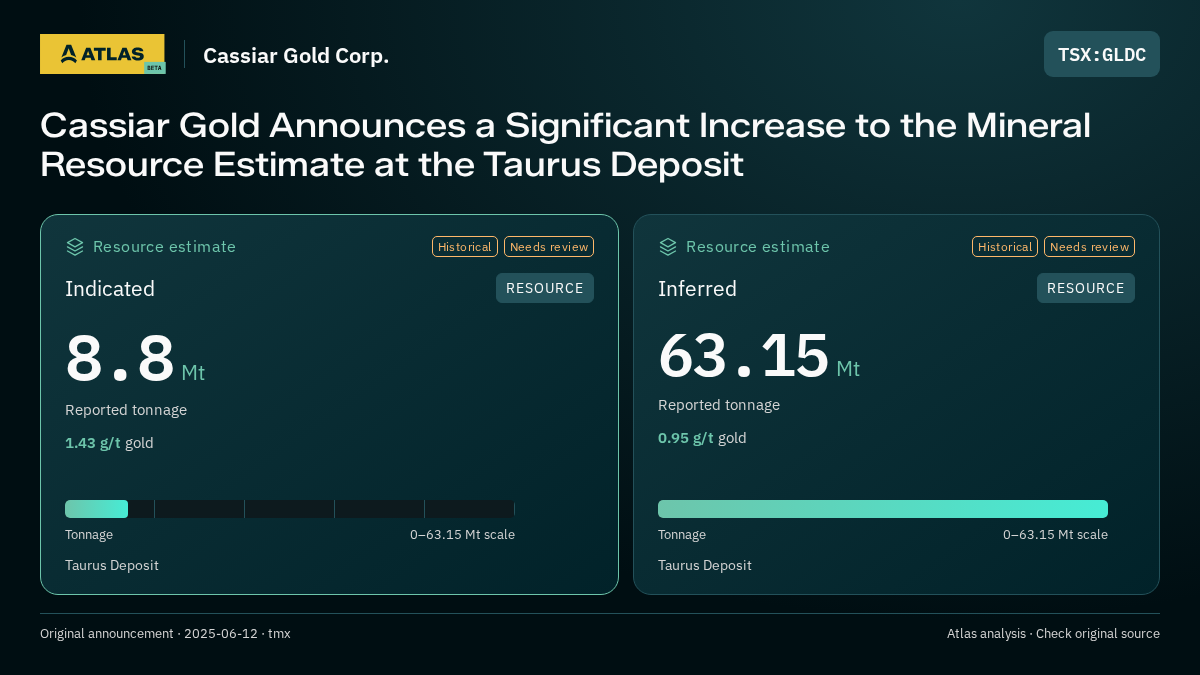Click Resource estimate title on Indicated card
Image resolution: width=1200 pixels, height=675 pixels.
click(x=164, y=247)
